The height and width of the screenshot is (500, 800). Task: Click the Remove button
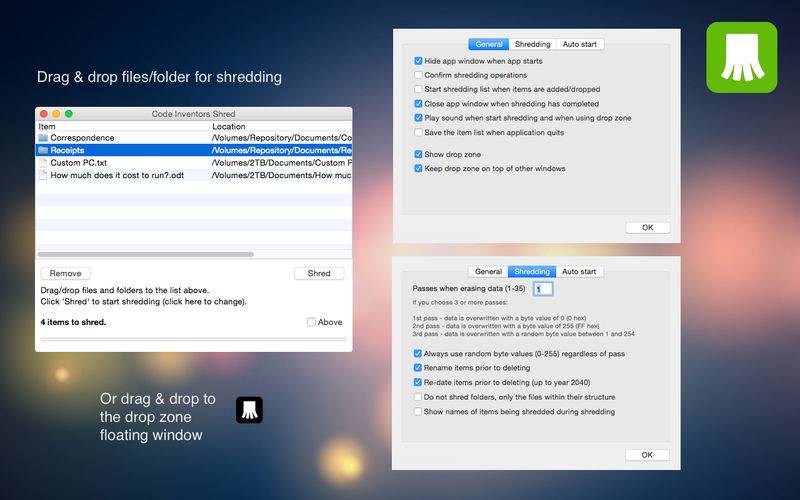[65, 273]
